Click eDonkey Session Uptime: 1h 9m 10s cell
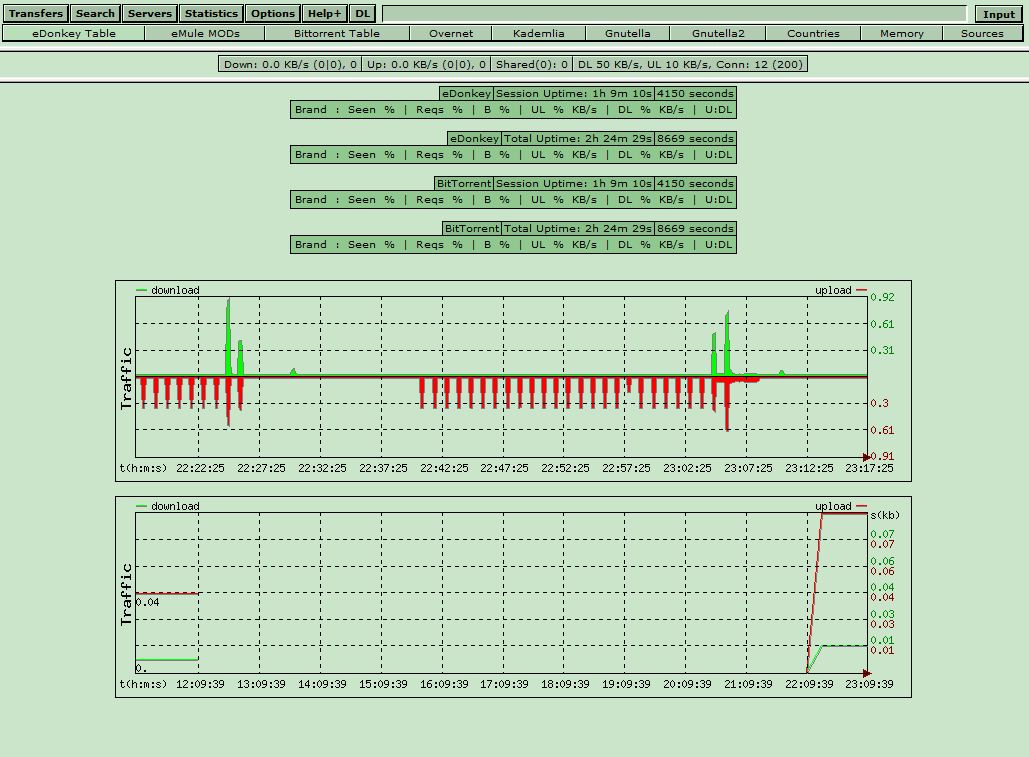 coord(574,94)
